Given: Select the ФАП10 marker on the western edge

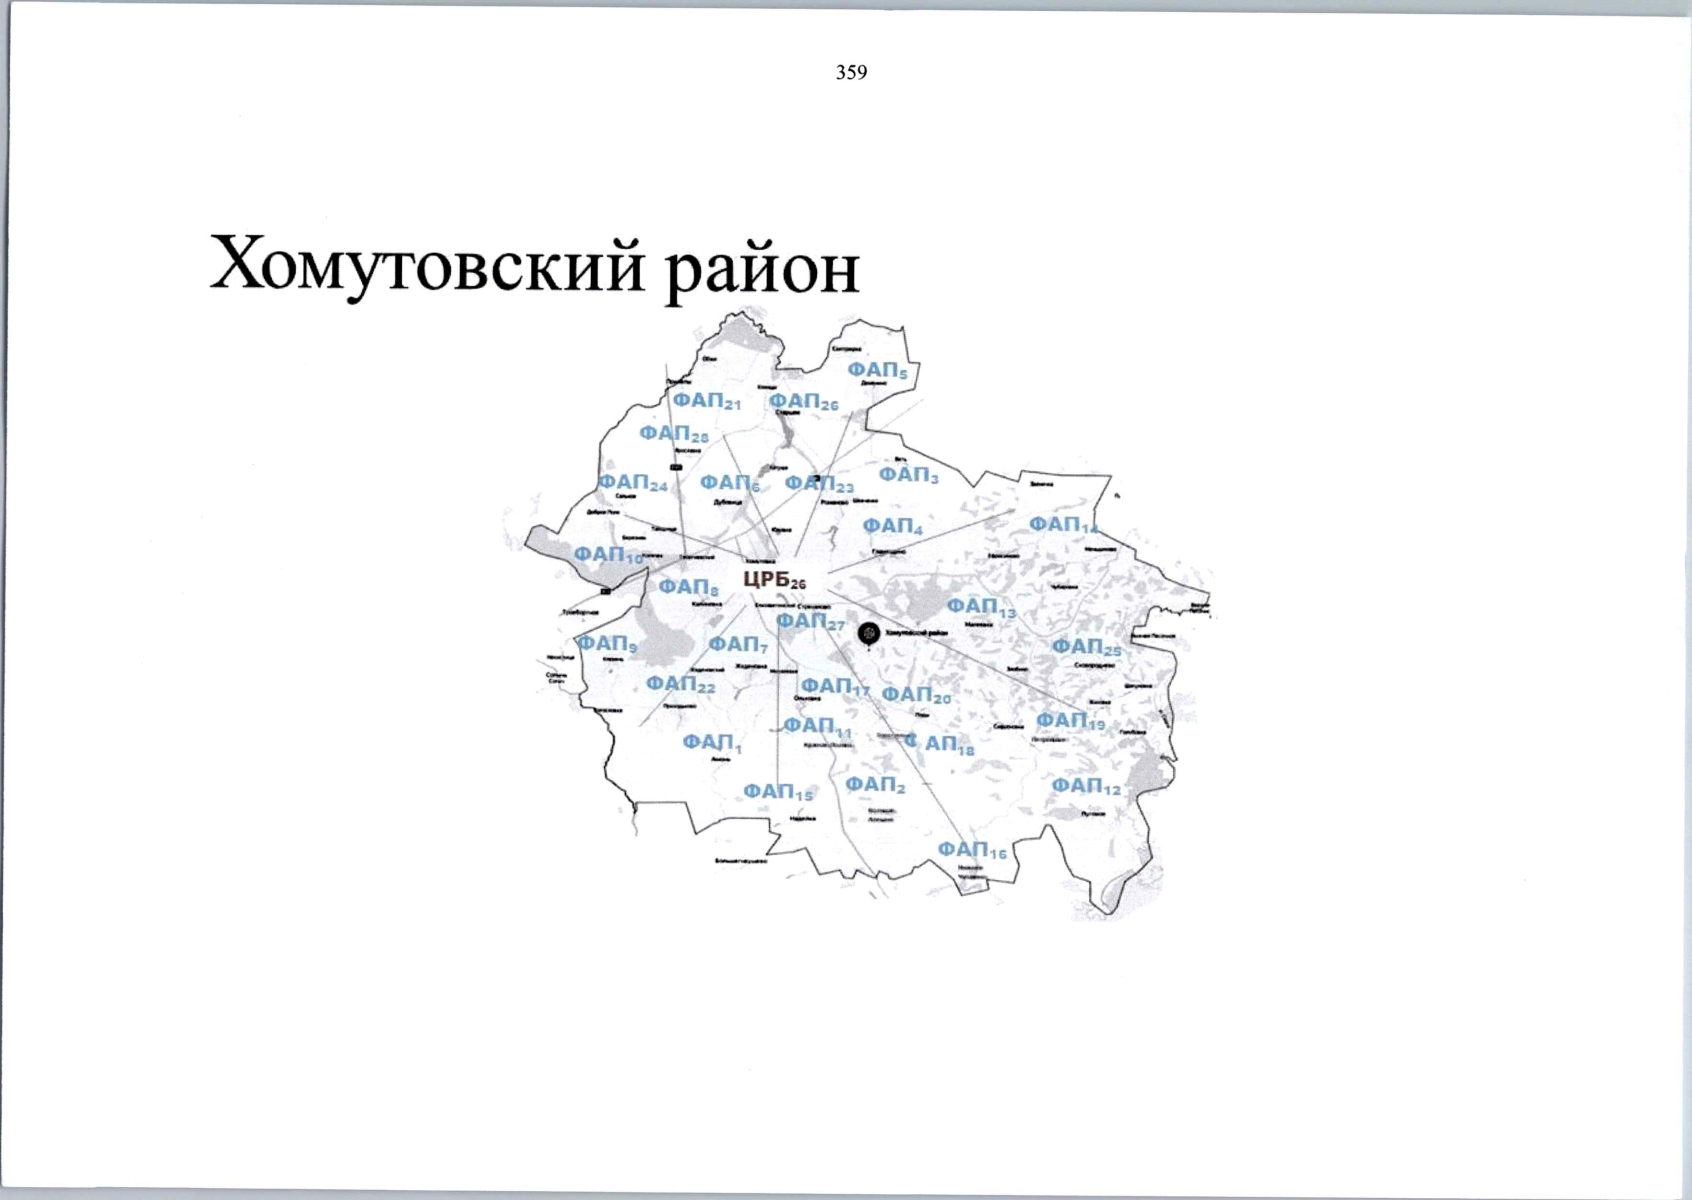Looking at the screenshot, I should (x=605, y=554).
